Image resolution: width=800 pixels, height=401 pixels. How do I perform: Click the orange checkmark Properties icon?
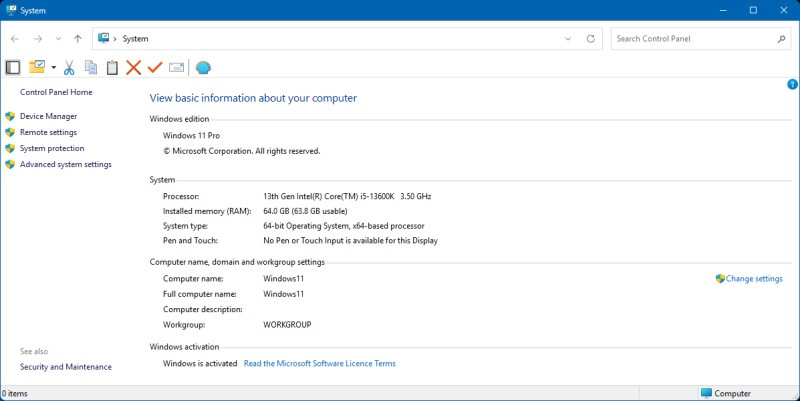click(x=155, y=67)
